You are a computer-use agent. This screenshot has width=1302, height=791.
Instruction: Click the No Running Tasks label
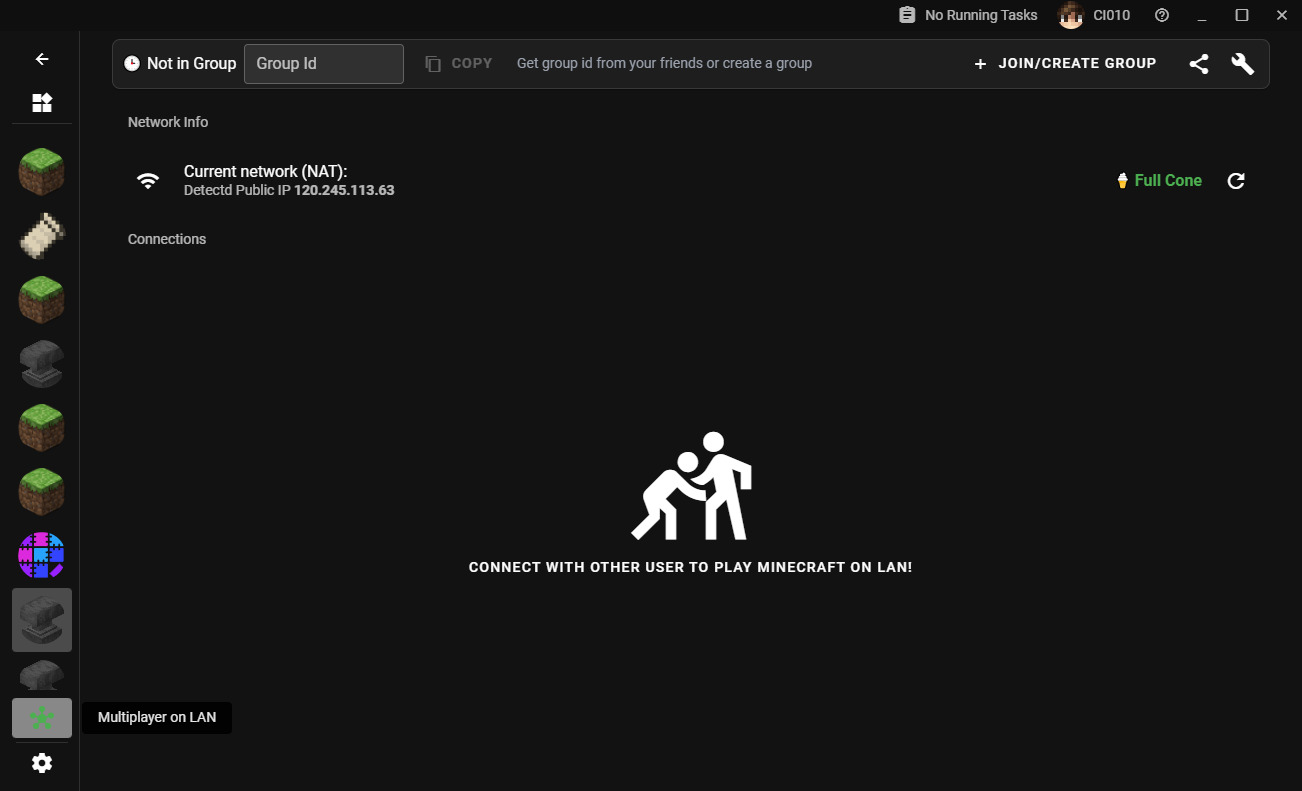pos(981,15)
